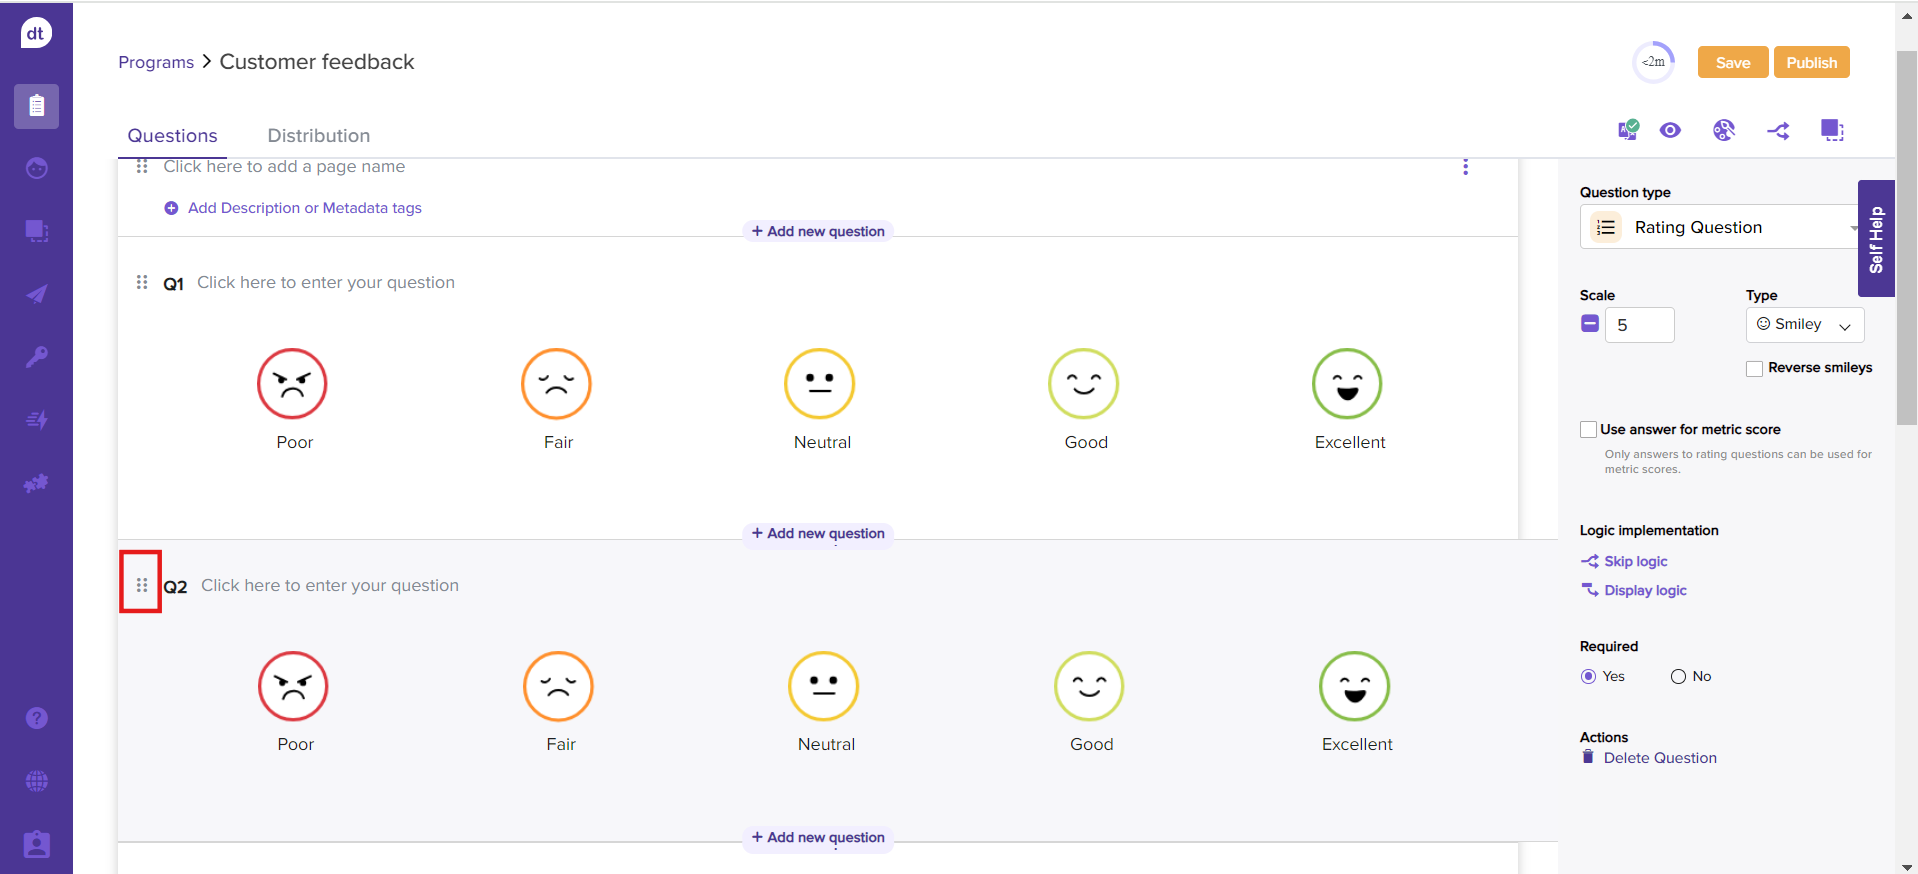Open the theme palette icon
The image size is (1918, 874).
(1723, 130)
